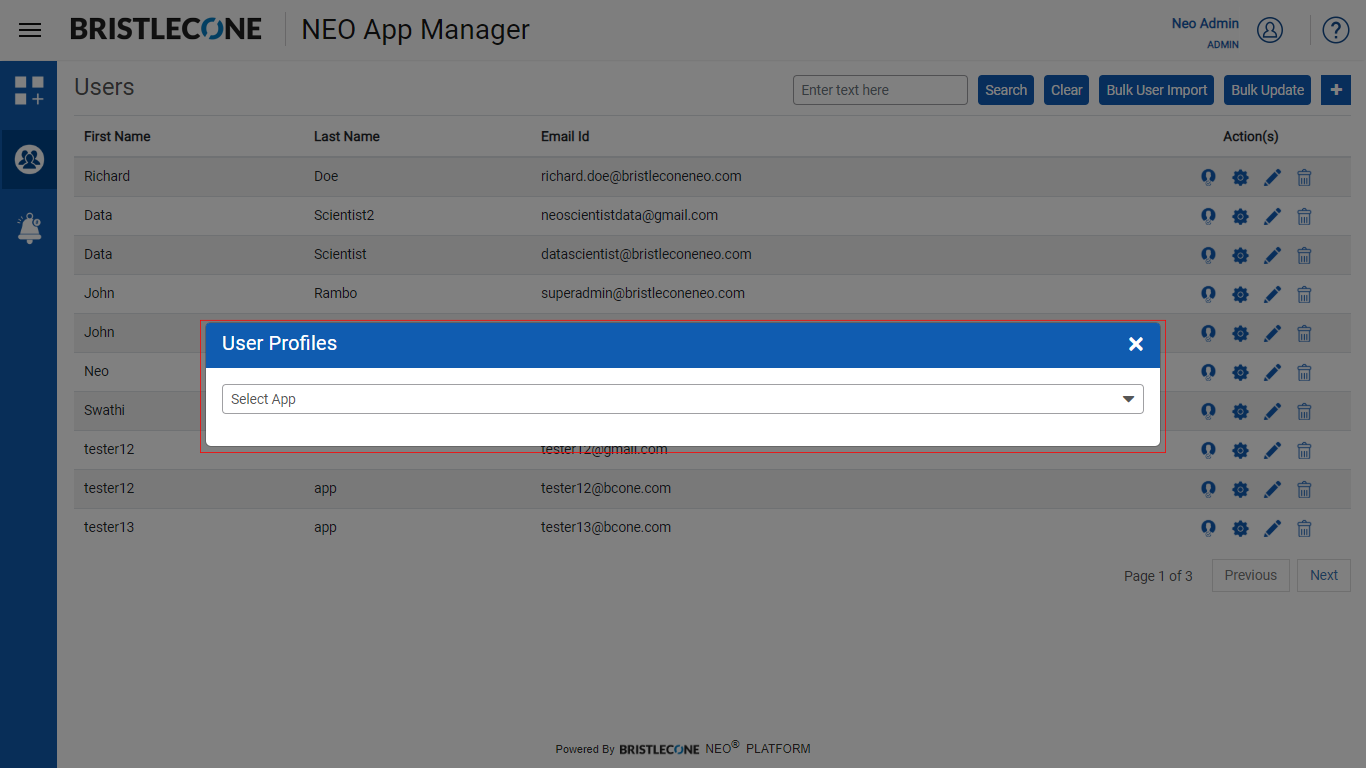Open profile icon for Swathi row
1366x768 pixels.
click(x=1208, y=411)
